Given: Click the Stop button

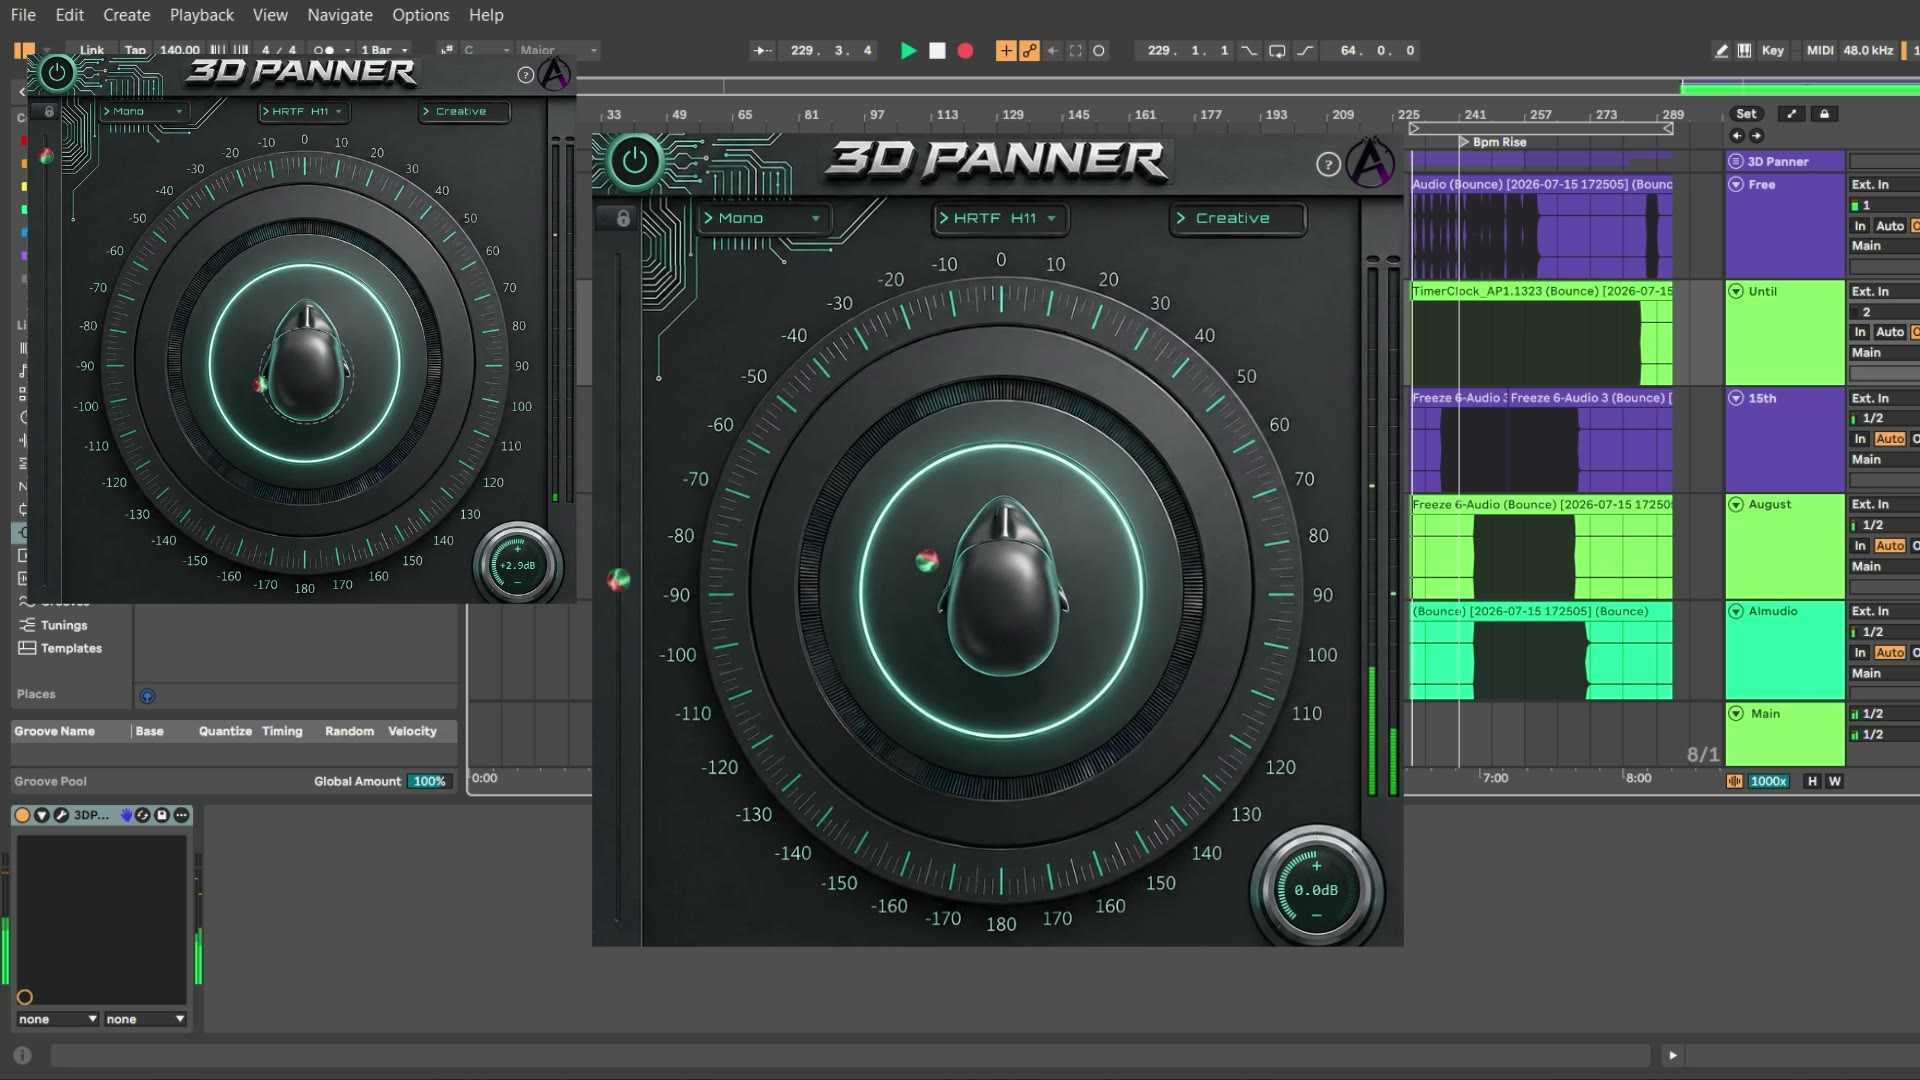Looking at the screenshot, I should point(937,50).
